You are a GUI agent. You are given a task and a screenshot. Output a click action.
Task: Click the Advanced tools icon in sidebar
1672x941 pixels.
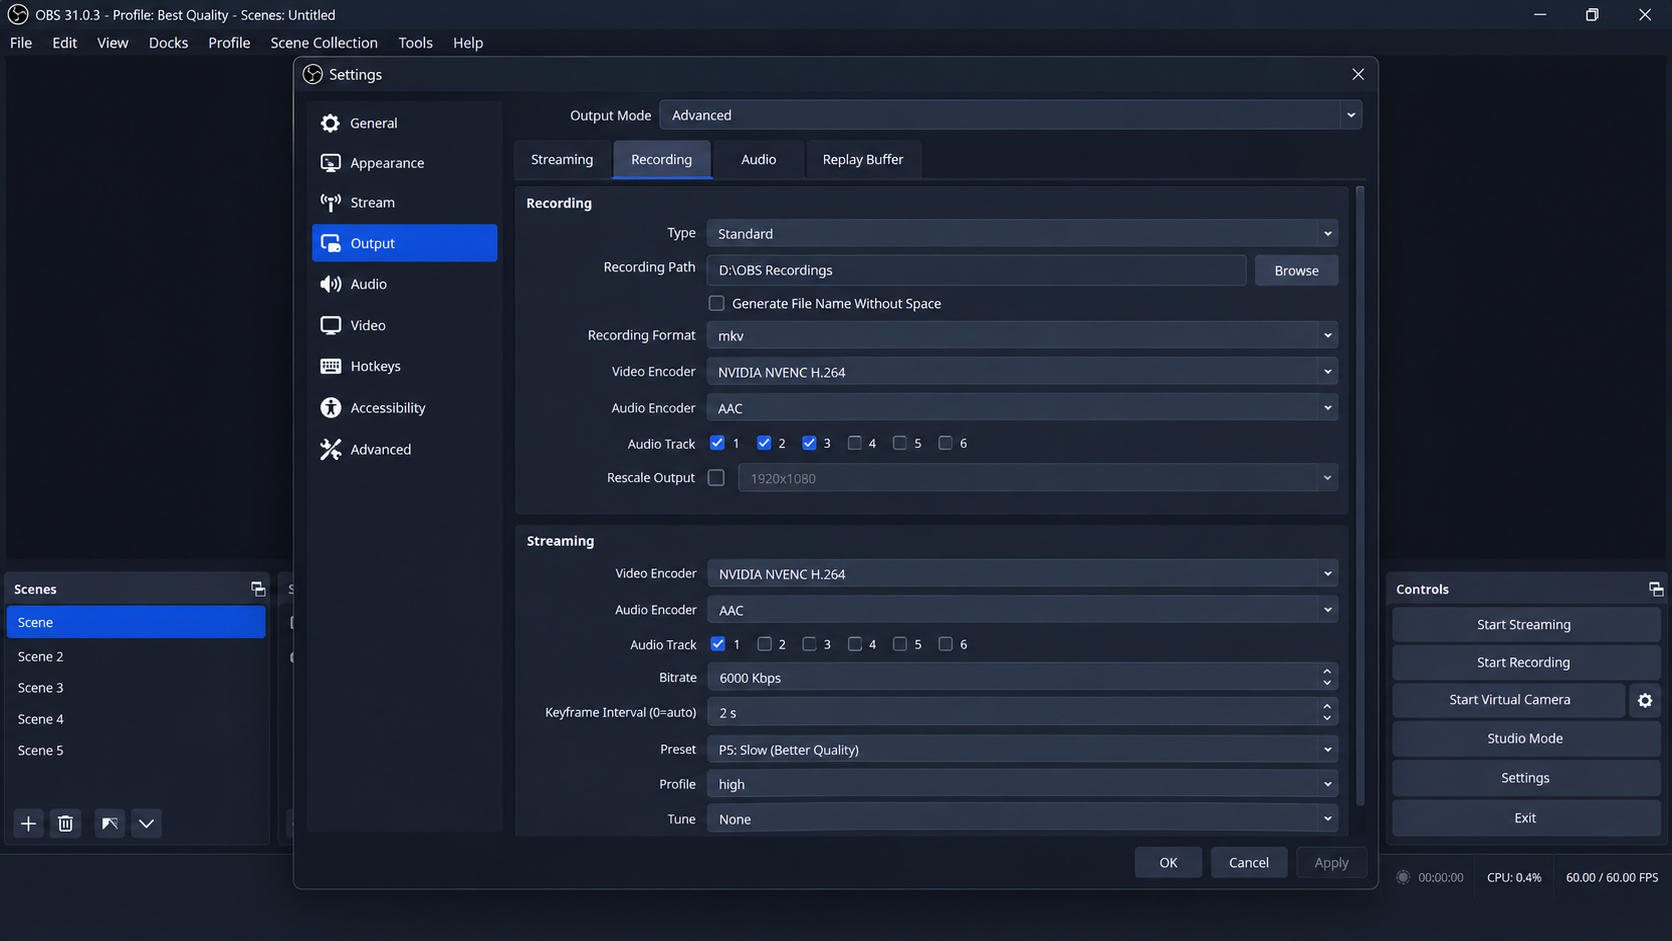[330, 449]
